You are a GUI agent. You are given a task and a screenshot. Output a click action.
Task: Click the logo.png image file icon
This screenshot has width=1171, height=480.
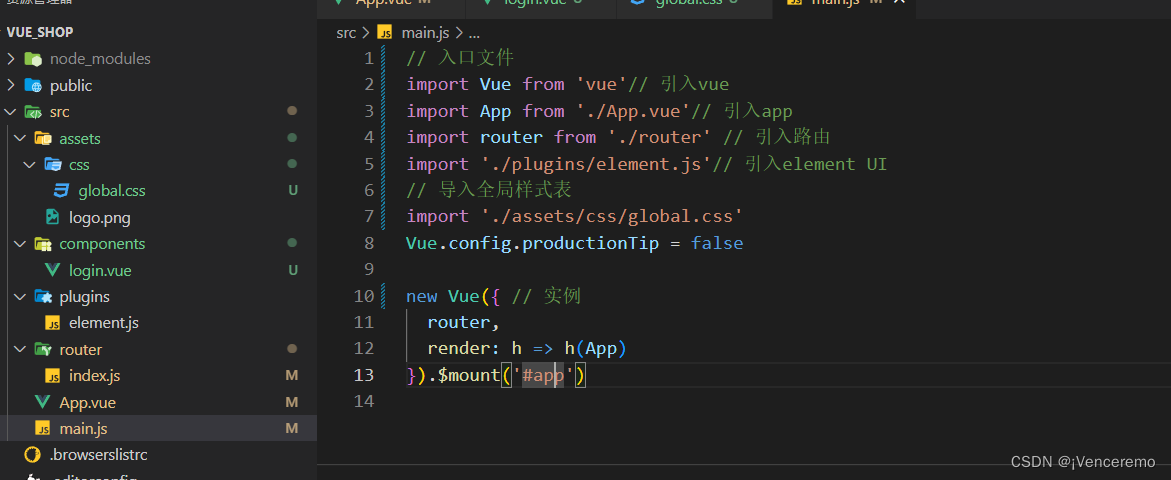[x=52, y=217]
